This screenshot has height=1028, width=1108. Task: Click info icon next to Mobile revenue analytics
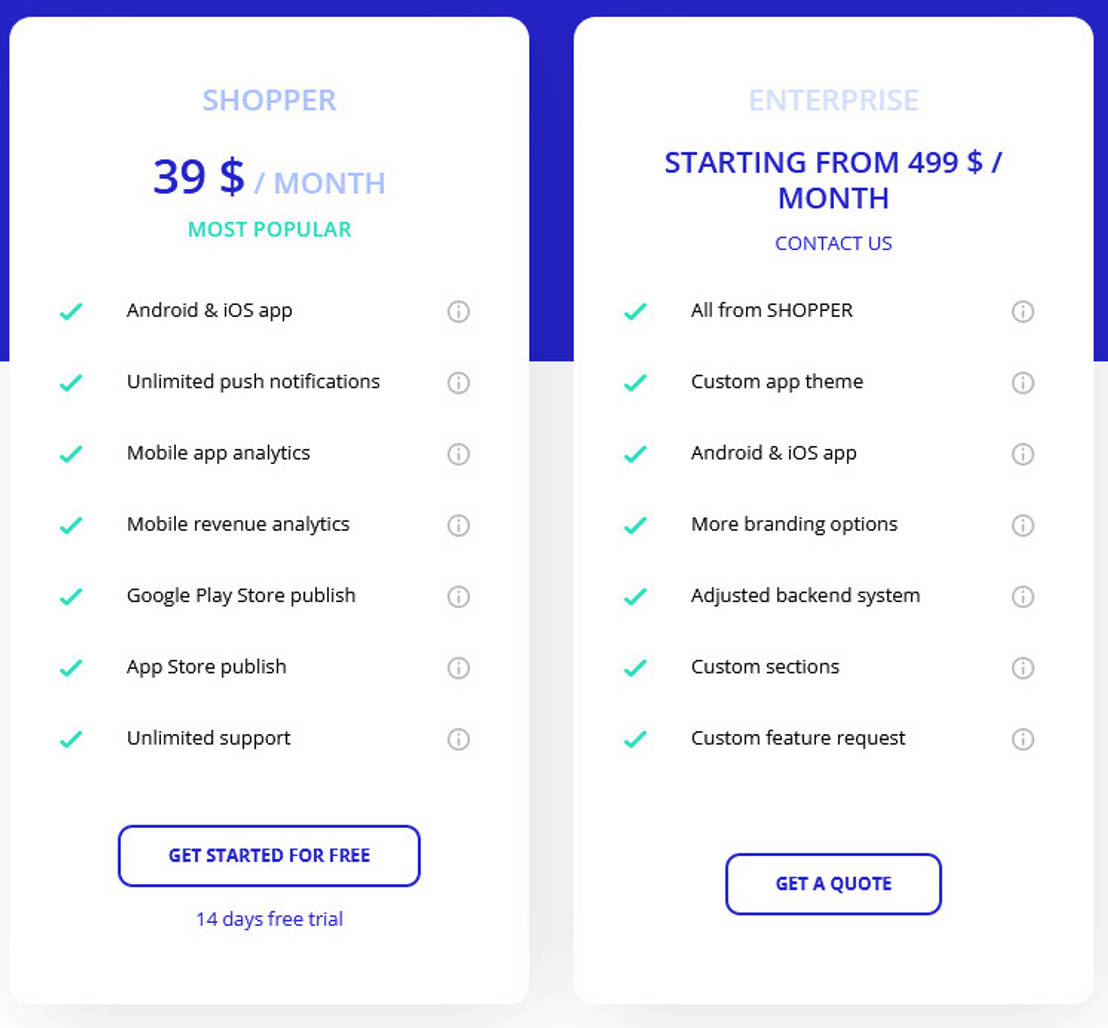point(459,526)
